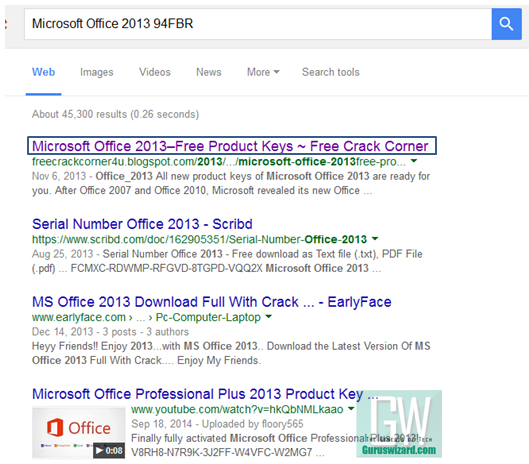Click 'Sep 18, 2014 - Uploaded by floory565' text
The width and height of the screenshot is (529, 464).
tap(217, 424)
